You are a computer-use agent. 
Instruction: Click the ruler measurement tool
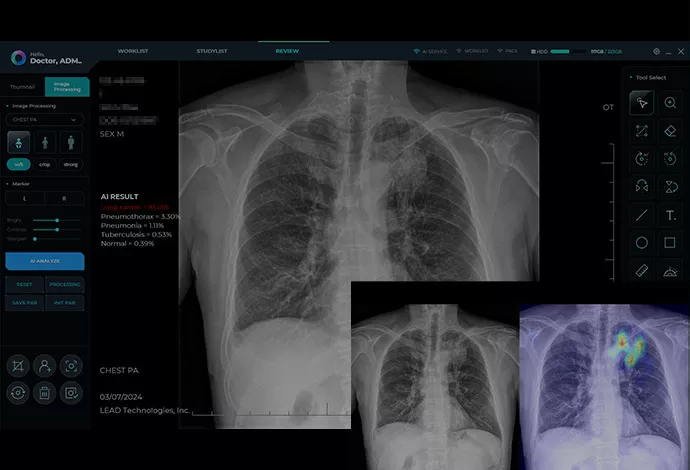pos(642,271)
